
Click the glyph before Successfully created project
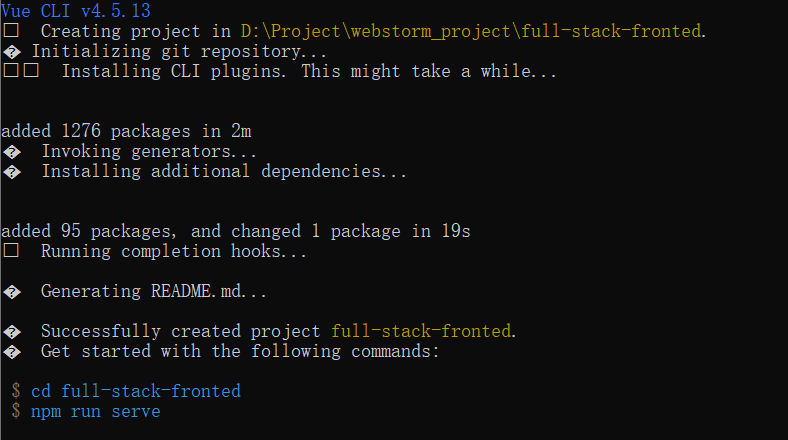click(12, 331)
